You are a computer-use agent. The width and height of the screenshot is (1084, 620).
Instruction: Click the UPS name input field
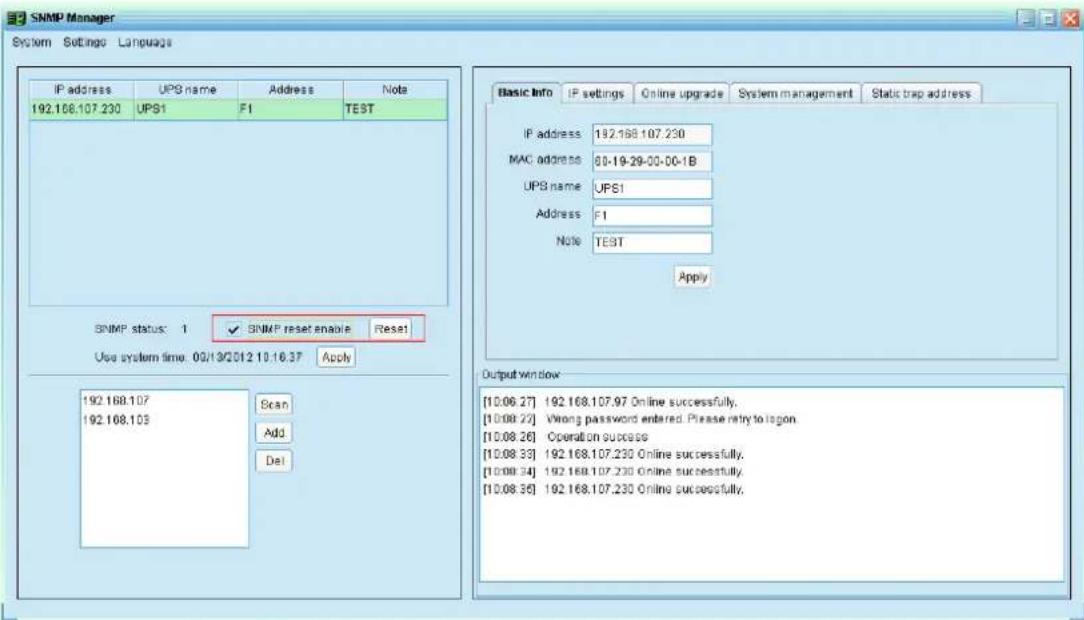pos(652,188)
